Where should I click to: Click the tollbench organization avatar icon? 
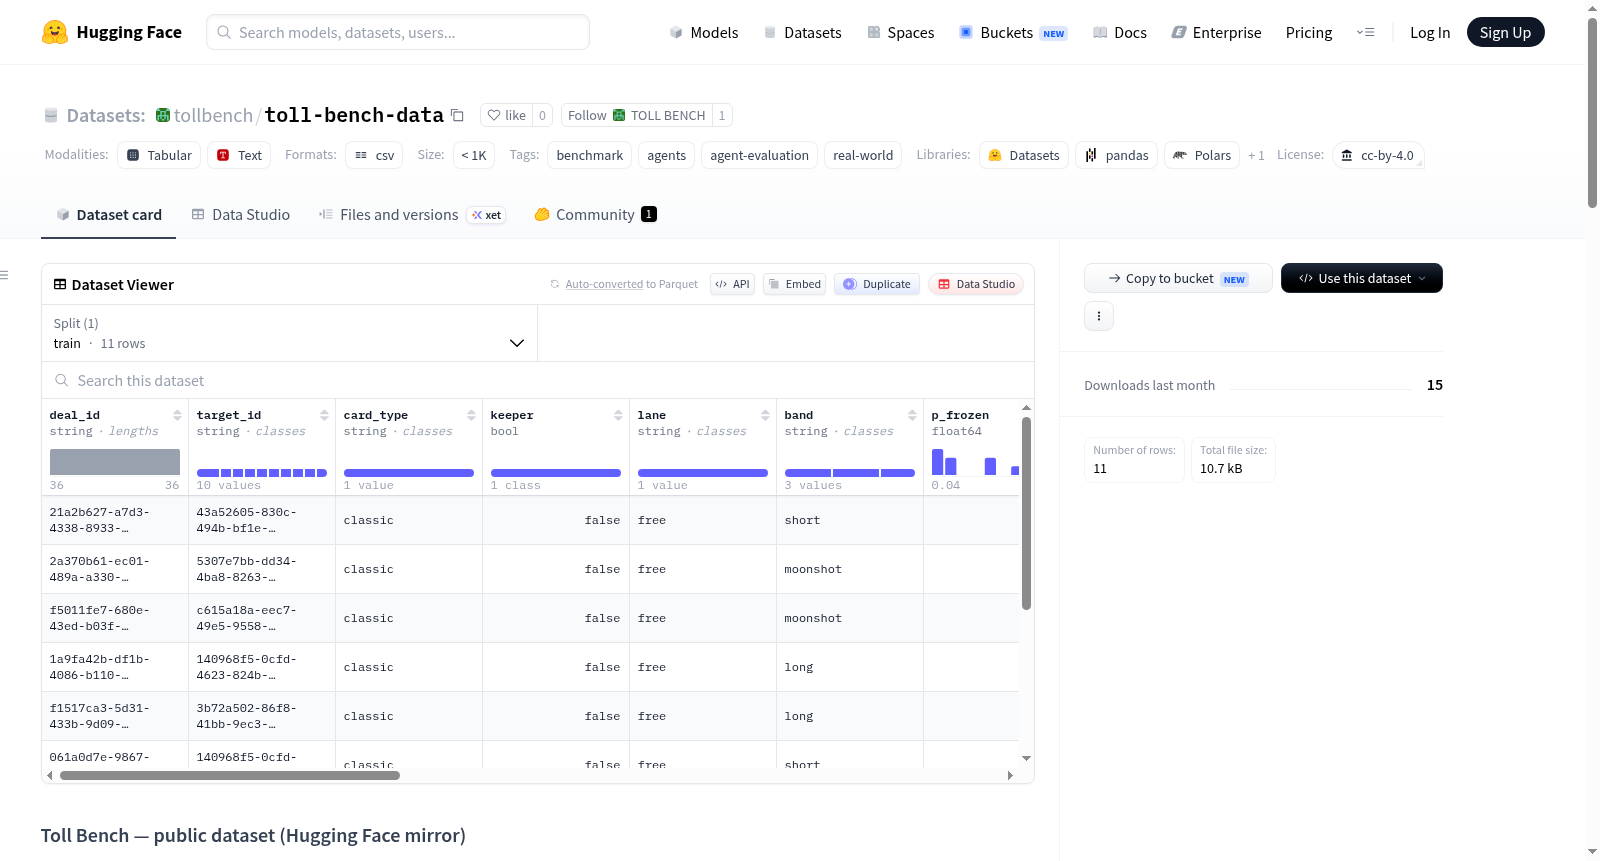pyautogui.click(x=162, y=115)
